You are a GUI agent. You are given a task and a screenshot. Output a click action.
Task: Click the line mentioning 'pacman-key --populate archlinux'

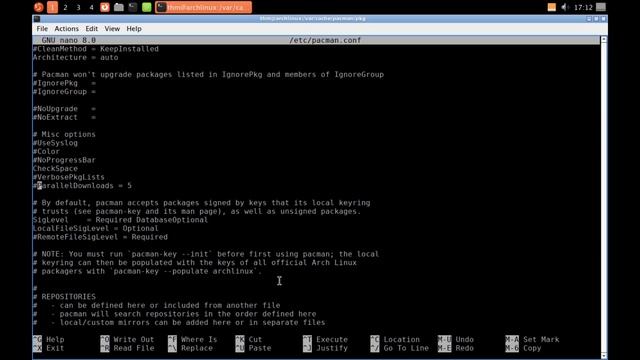click(x=147, y=271)
